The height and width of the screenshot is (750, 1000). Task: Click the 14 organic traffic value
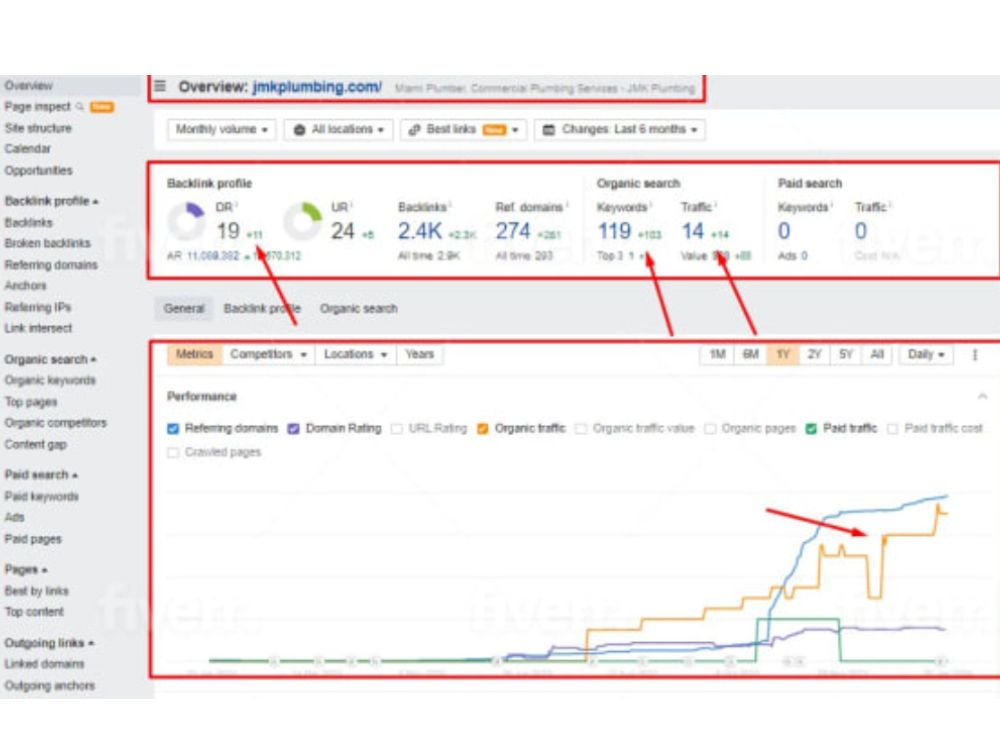(x=693, y=231)
